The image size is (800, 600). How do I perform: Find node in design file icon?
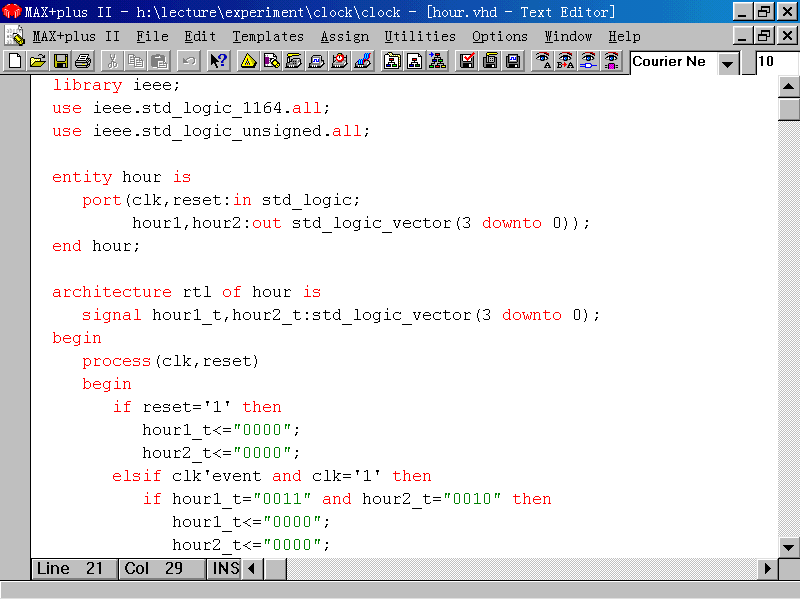[x=588, y=61]
